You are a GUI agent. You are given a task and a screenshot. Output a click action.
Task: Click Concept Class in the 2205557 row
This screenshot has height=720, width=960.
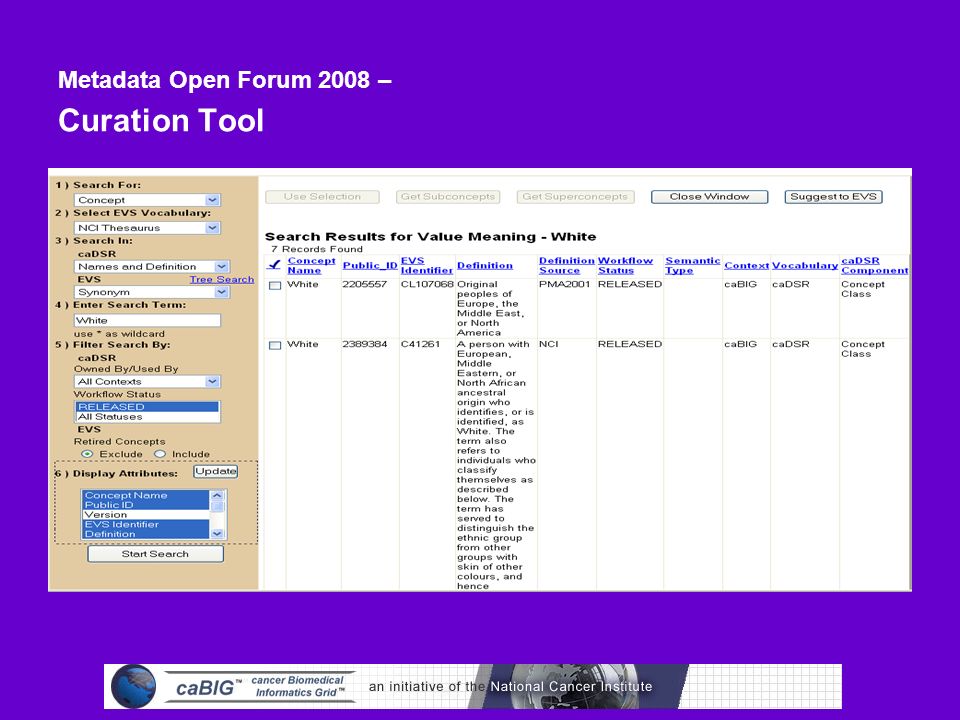coord(863,289)
